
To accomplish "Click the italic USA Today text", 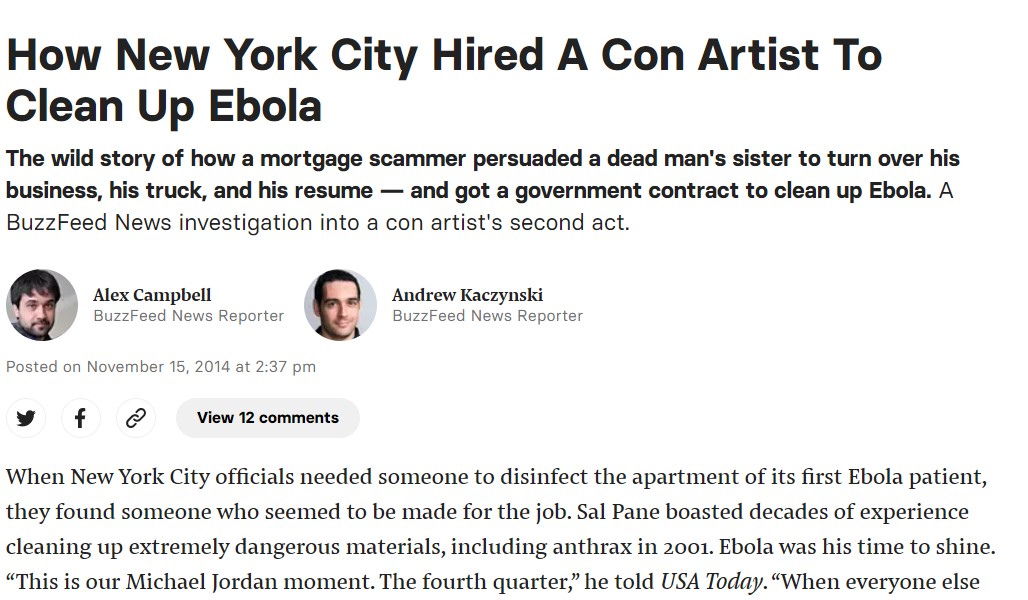I will (x=711, y=582).
